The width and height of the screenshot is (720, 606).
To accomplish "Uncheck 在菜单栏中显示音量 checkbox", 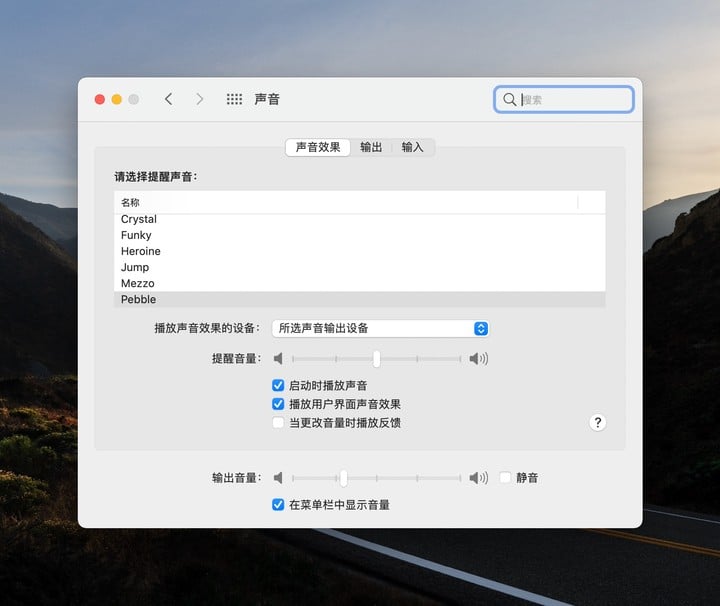I will 278,505.
